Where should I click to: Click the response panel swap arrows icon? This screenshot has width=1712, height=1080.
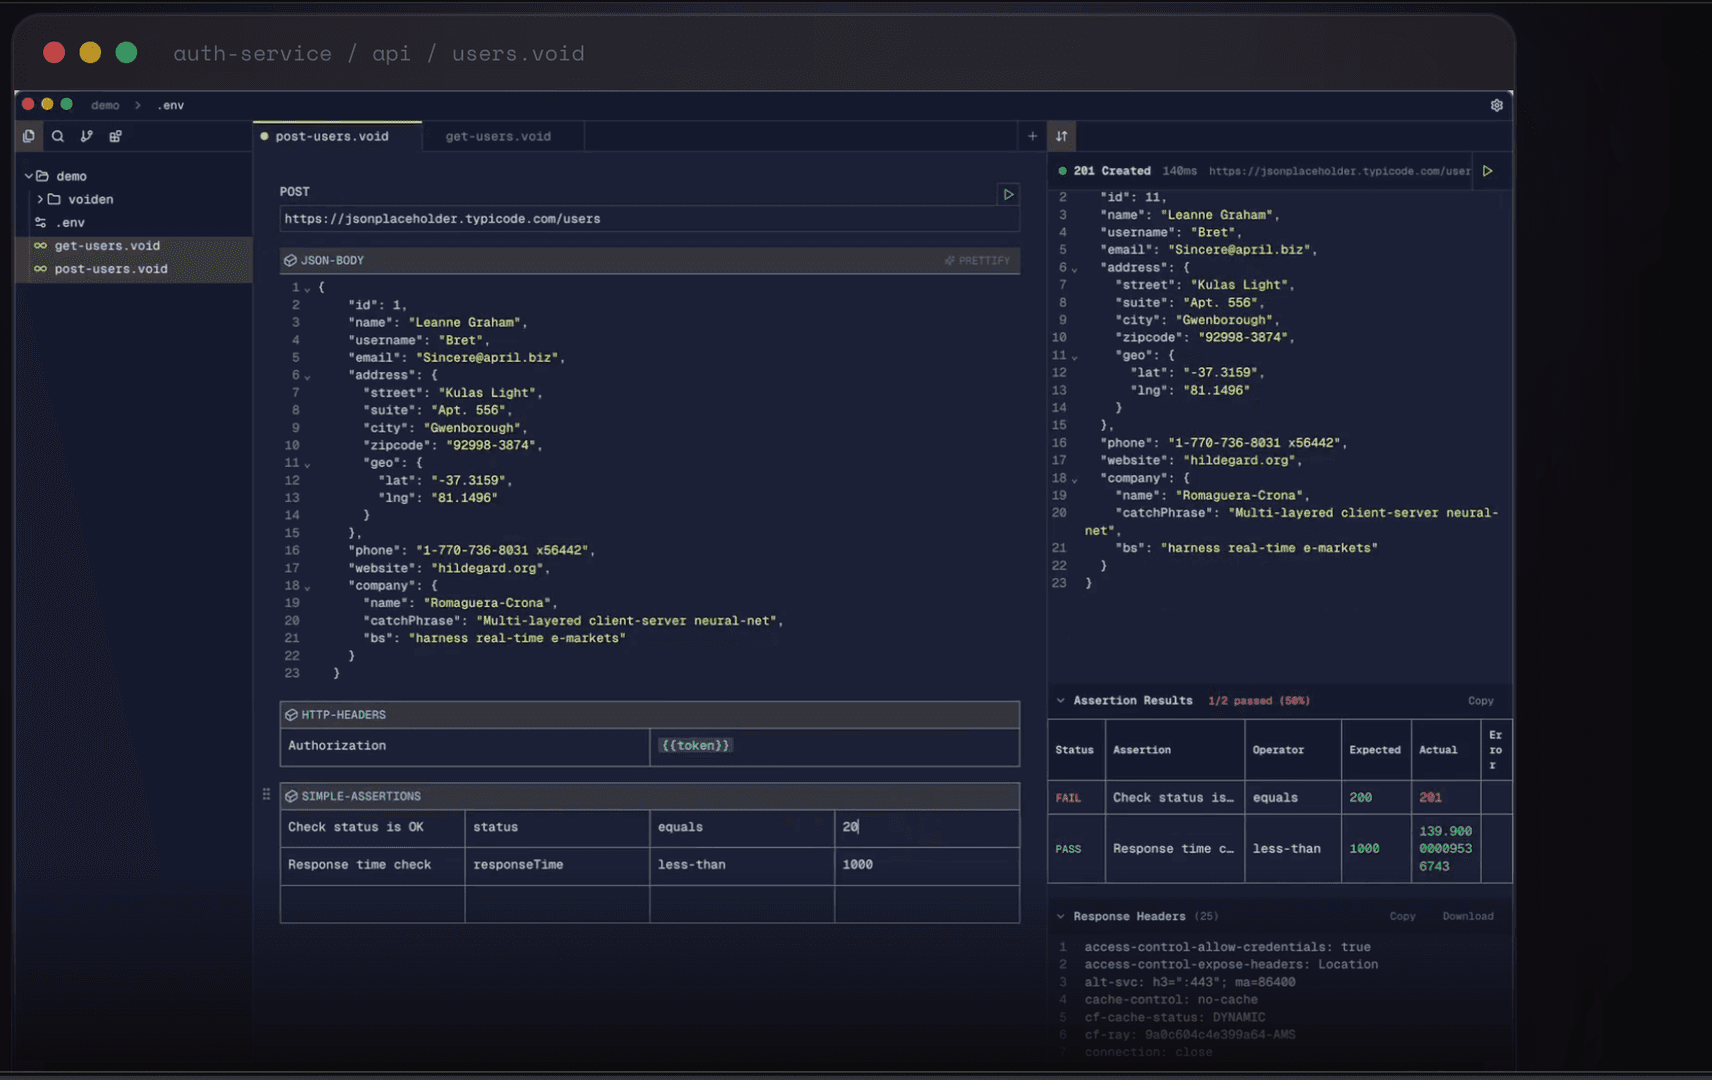pos(1062,136)
